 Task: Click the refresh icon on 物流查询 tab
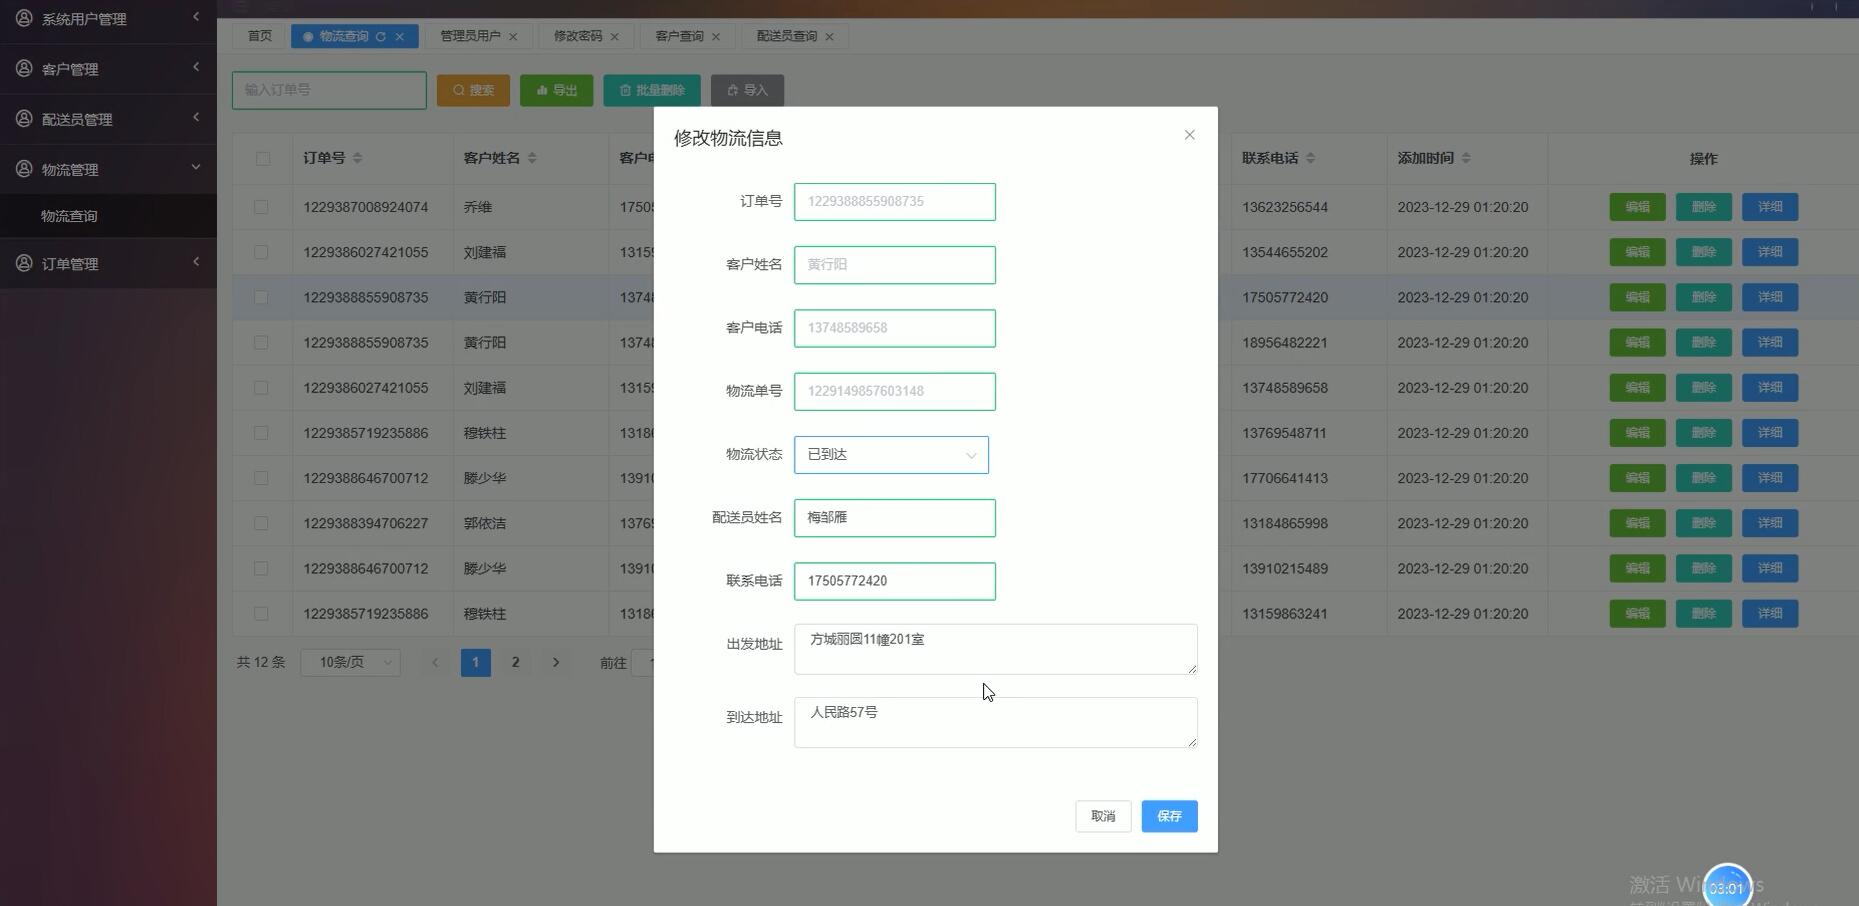pyautogui.click(x=381, y=36)
